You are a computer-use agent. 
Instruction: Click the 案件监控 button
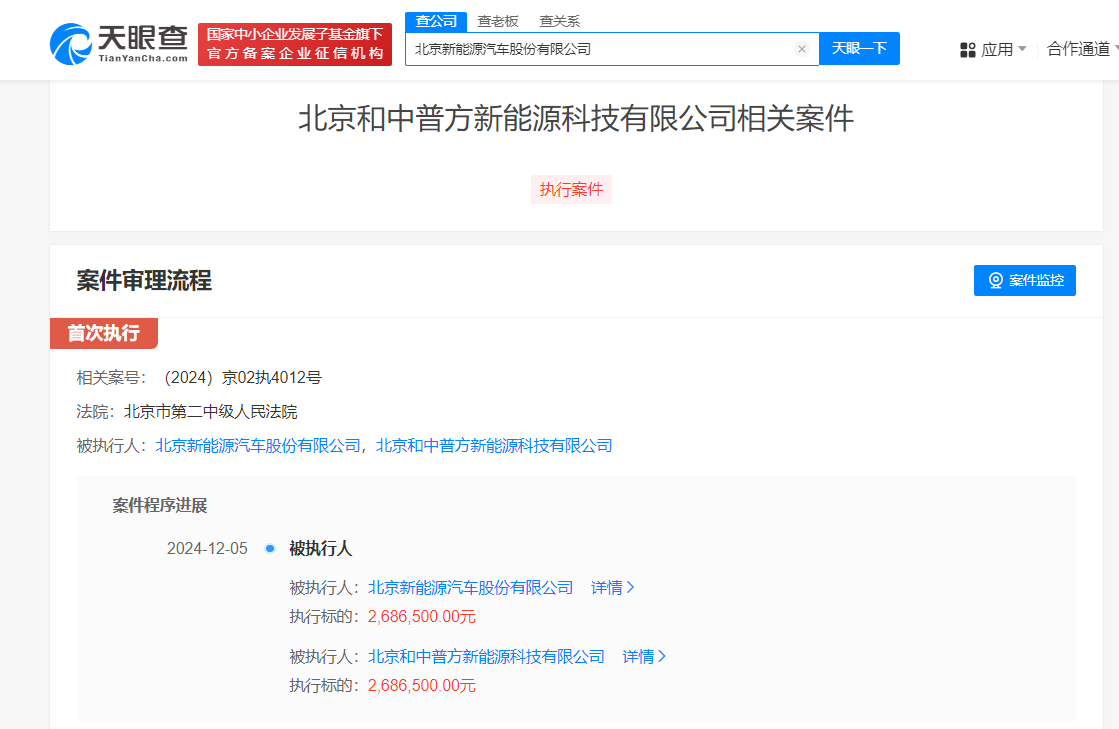coord(1025,280)
